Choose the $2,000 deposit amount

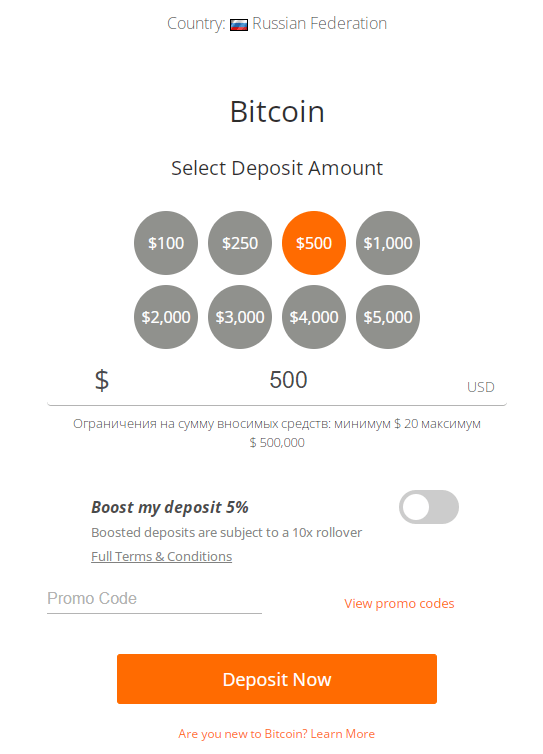coord(166,317)
